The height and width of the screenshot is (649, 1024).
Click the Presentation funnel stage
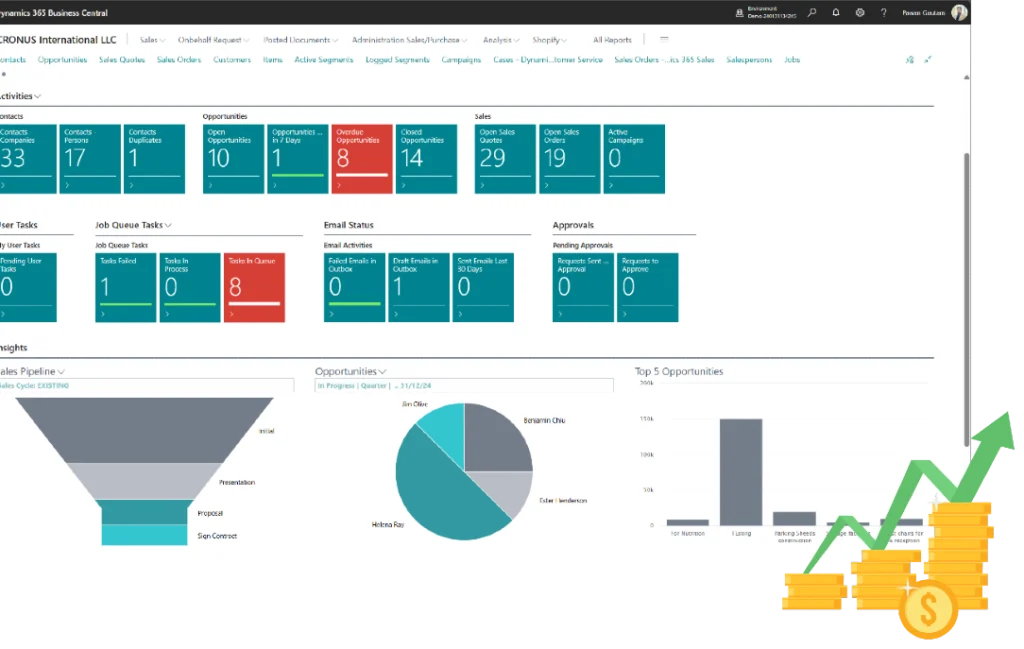(x=144, y=481)
